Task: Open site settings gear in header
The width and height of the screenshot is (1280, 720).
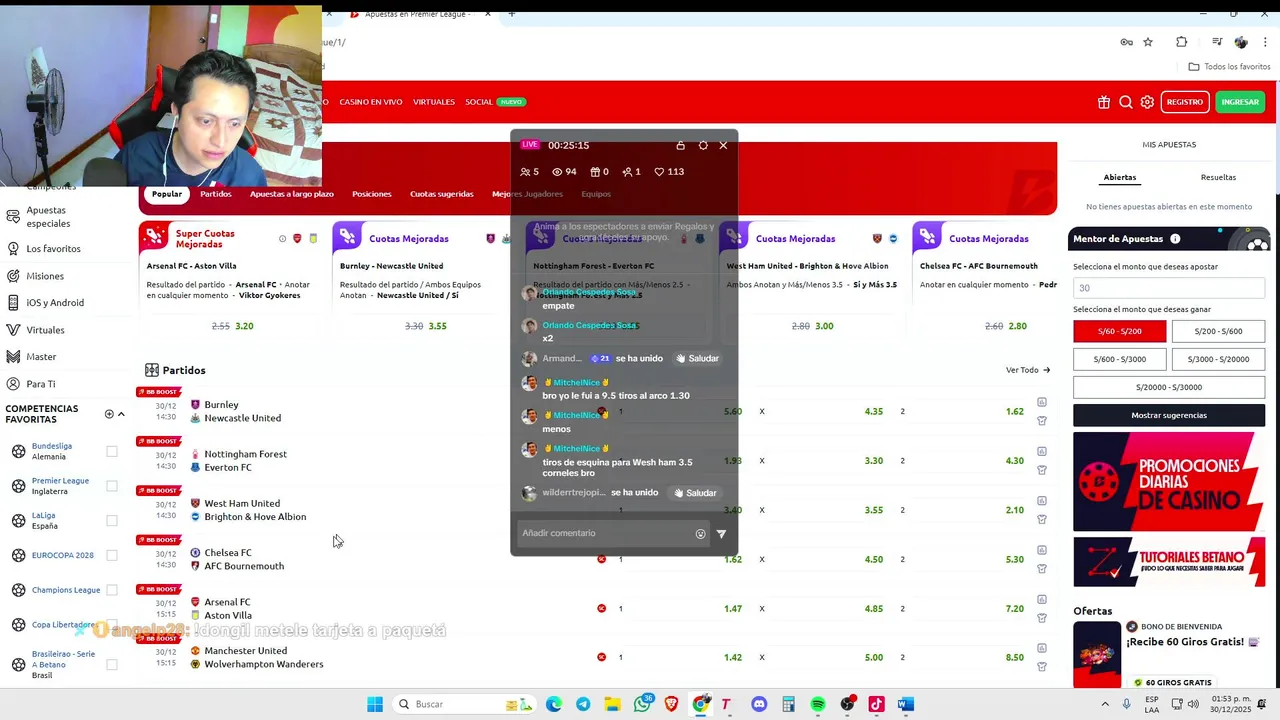Action: coord(1147,102)
